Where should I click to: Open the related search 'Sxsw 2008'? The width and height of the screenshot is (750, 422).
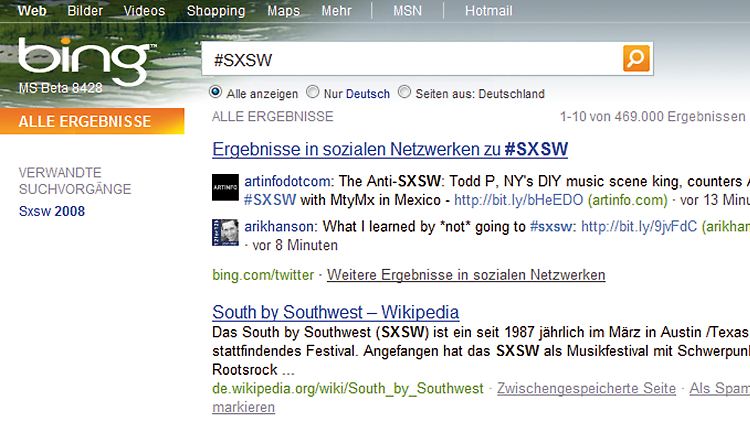(52, 211)
